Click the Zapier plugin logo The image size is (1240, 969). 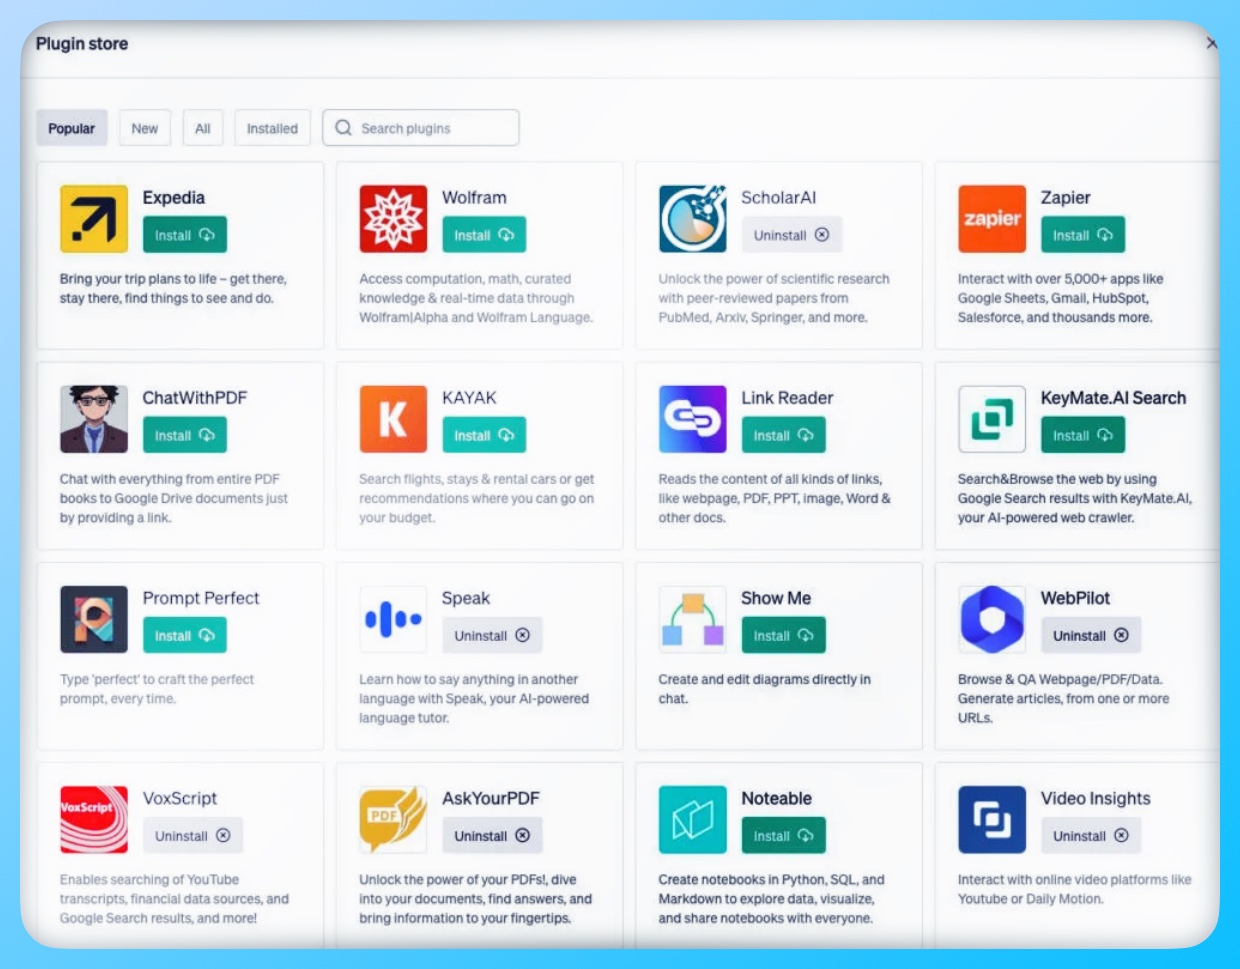point(992,218)
